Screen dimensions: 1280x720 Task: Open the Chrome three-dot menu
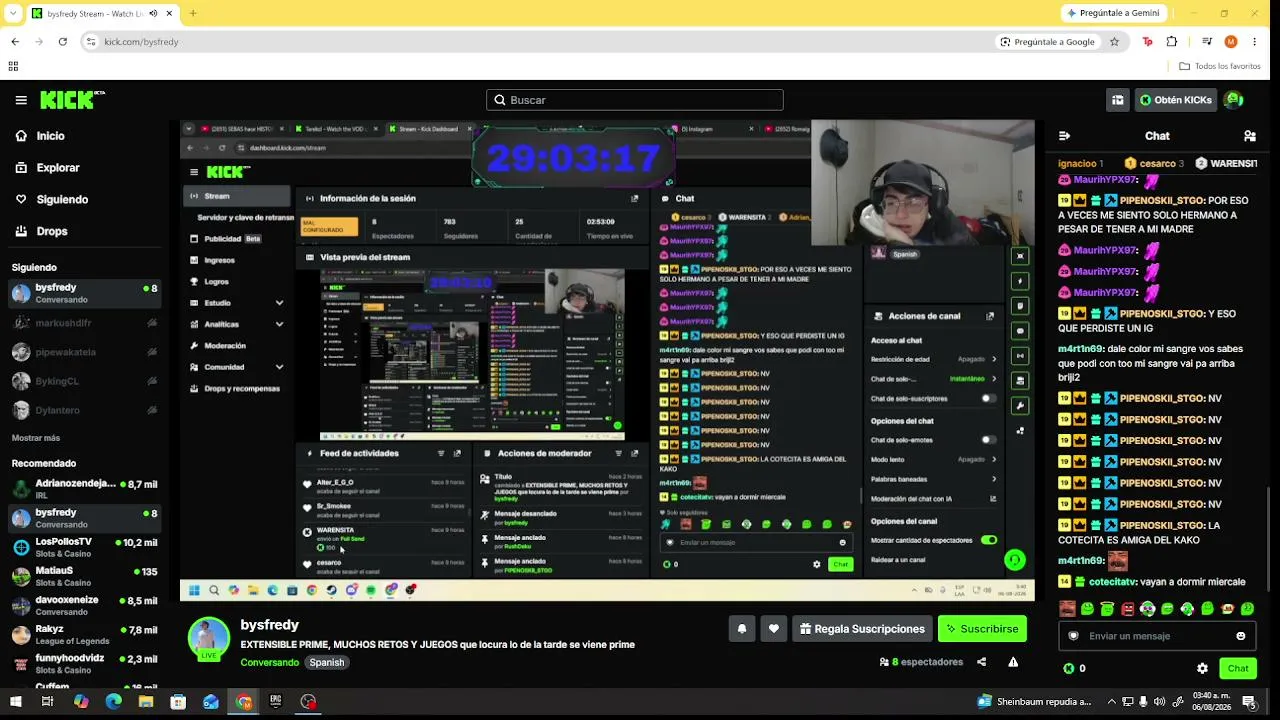(x=1254, y=42)
